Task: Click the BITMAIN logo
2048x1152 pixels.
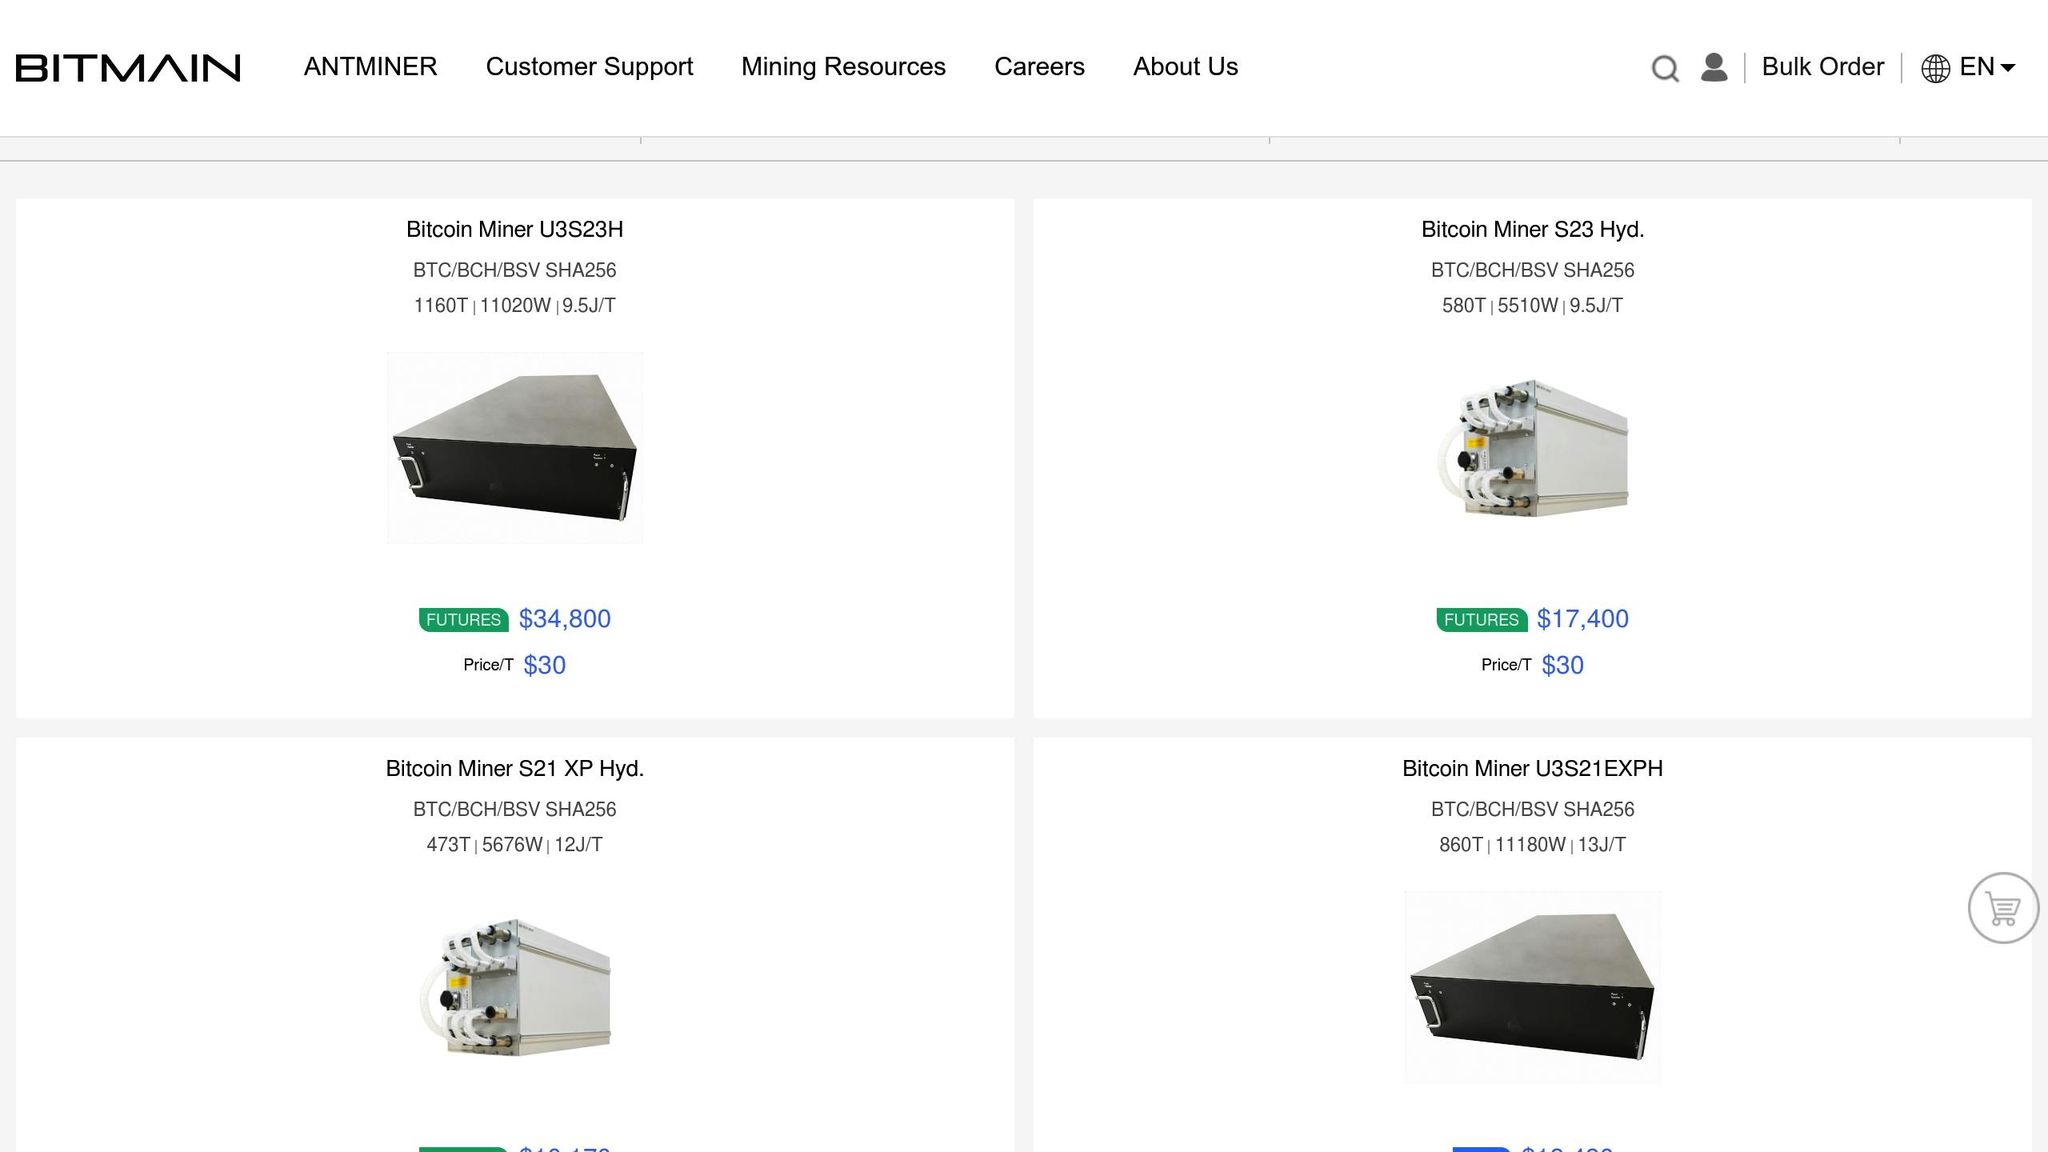Action: (x=128, y=67)
